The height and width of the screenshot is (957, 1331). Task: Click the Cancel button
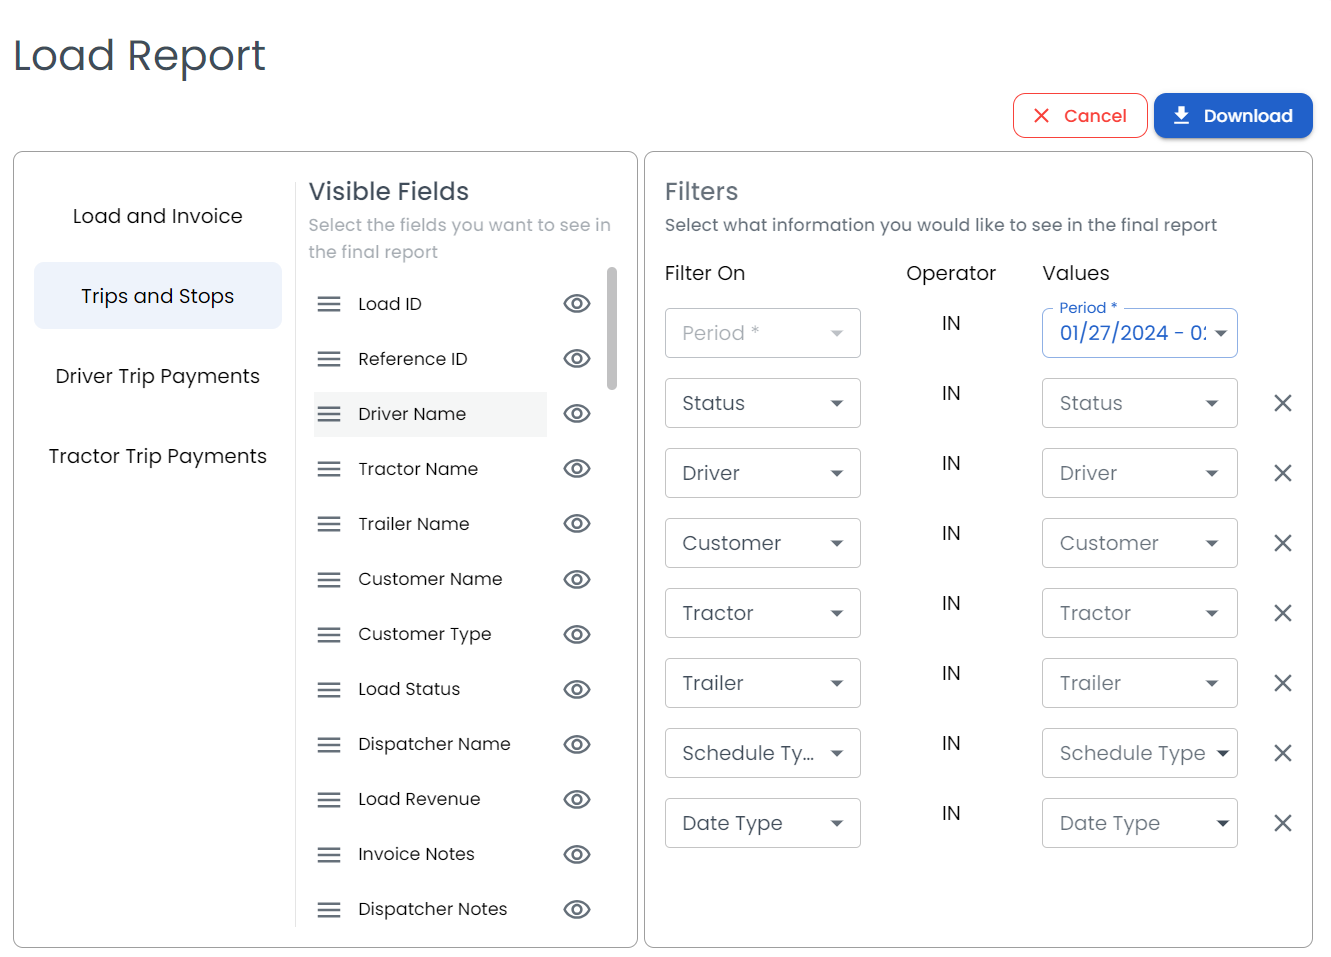click(x=1080, y=115)
